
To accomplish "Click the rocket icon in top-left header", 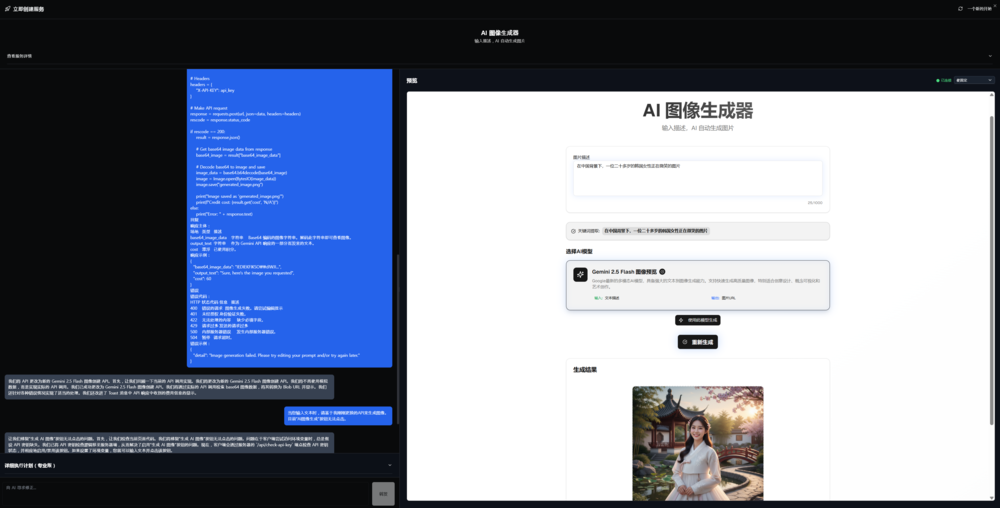I will tap(6, 8).
